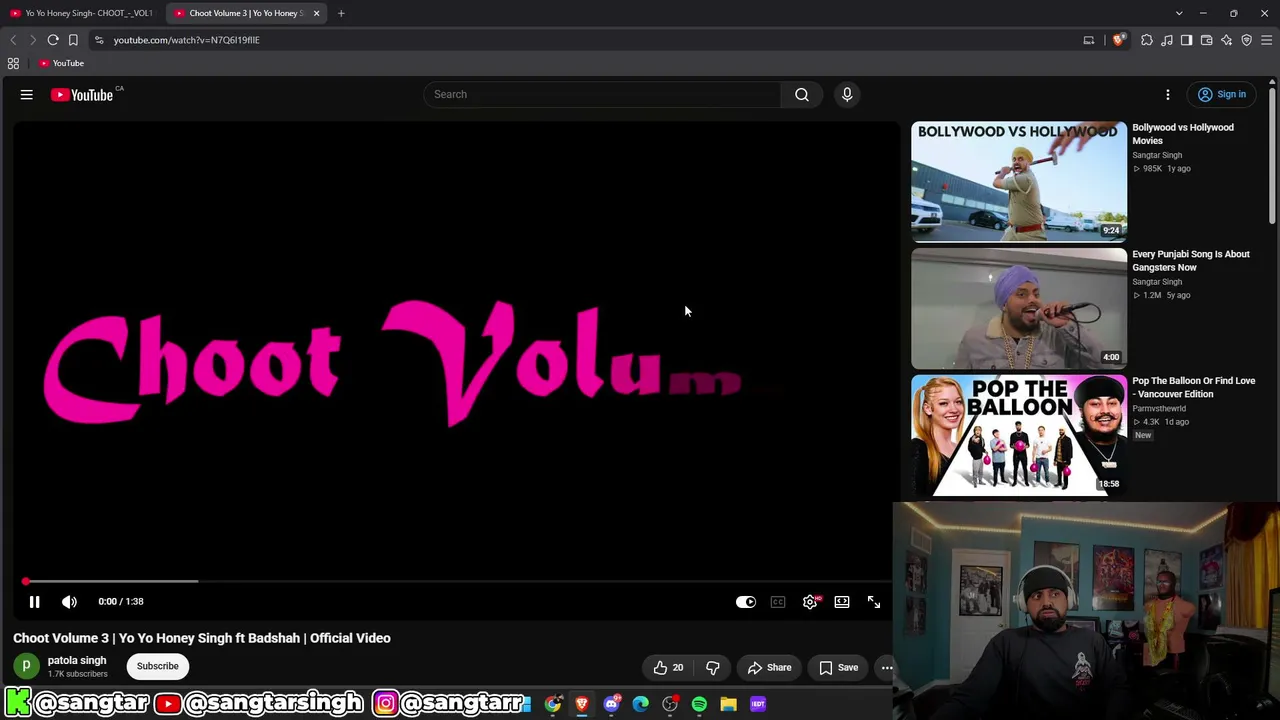Image resolution: width=1280 pixels, height=720 pixels.
Task: Open 'Pop The Balloon Or Find Love' title
Action: (1194, 387)
